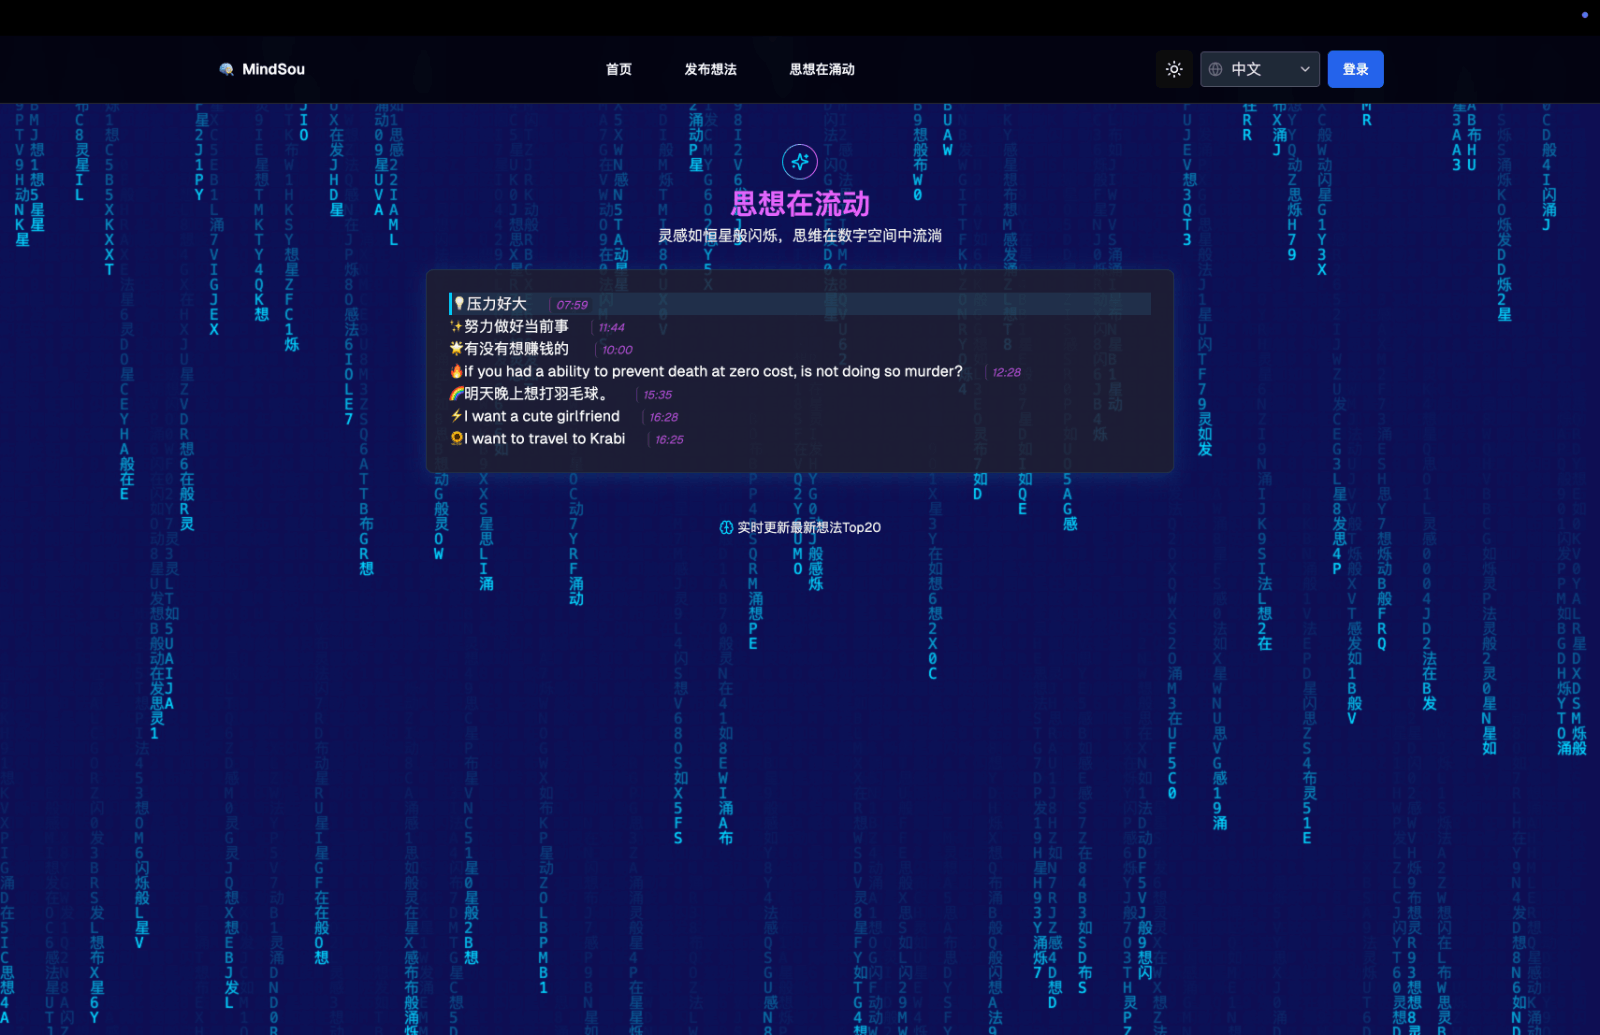
Task: Click the 12:28 timestamp
Action: point(1006,372)
